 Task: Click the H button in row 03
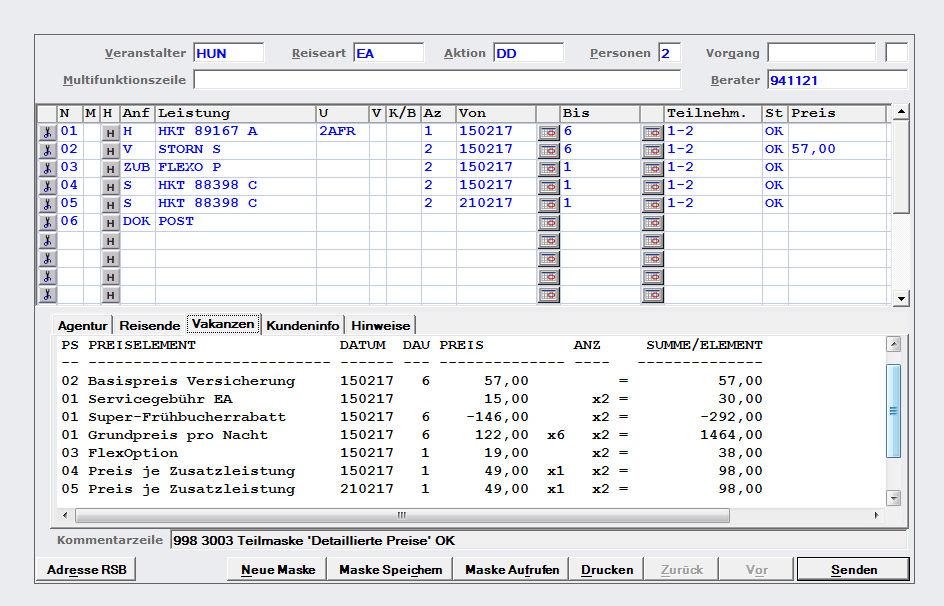point(110,169)
